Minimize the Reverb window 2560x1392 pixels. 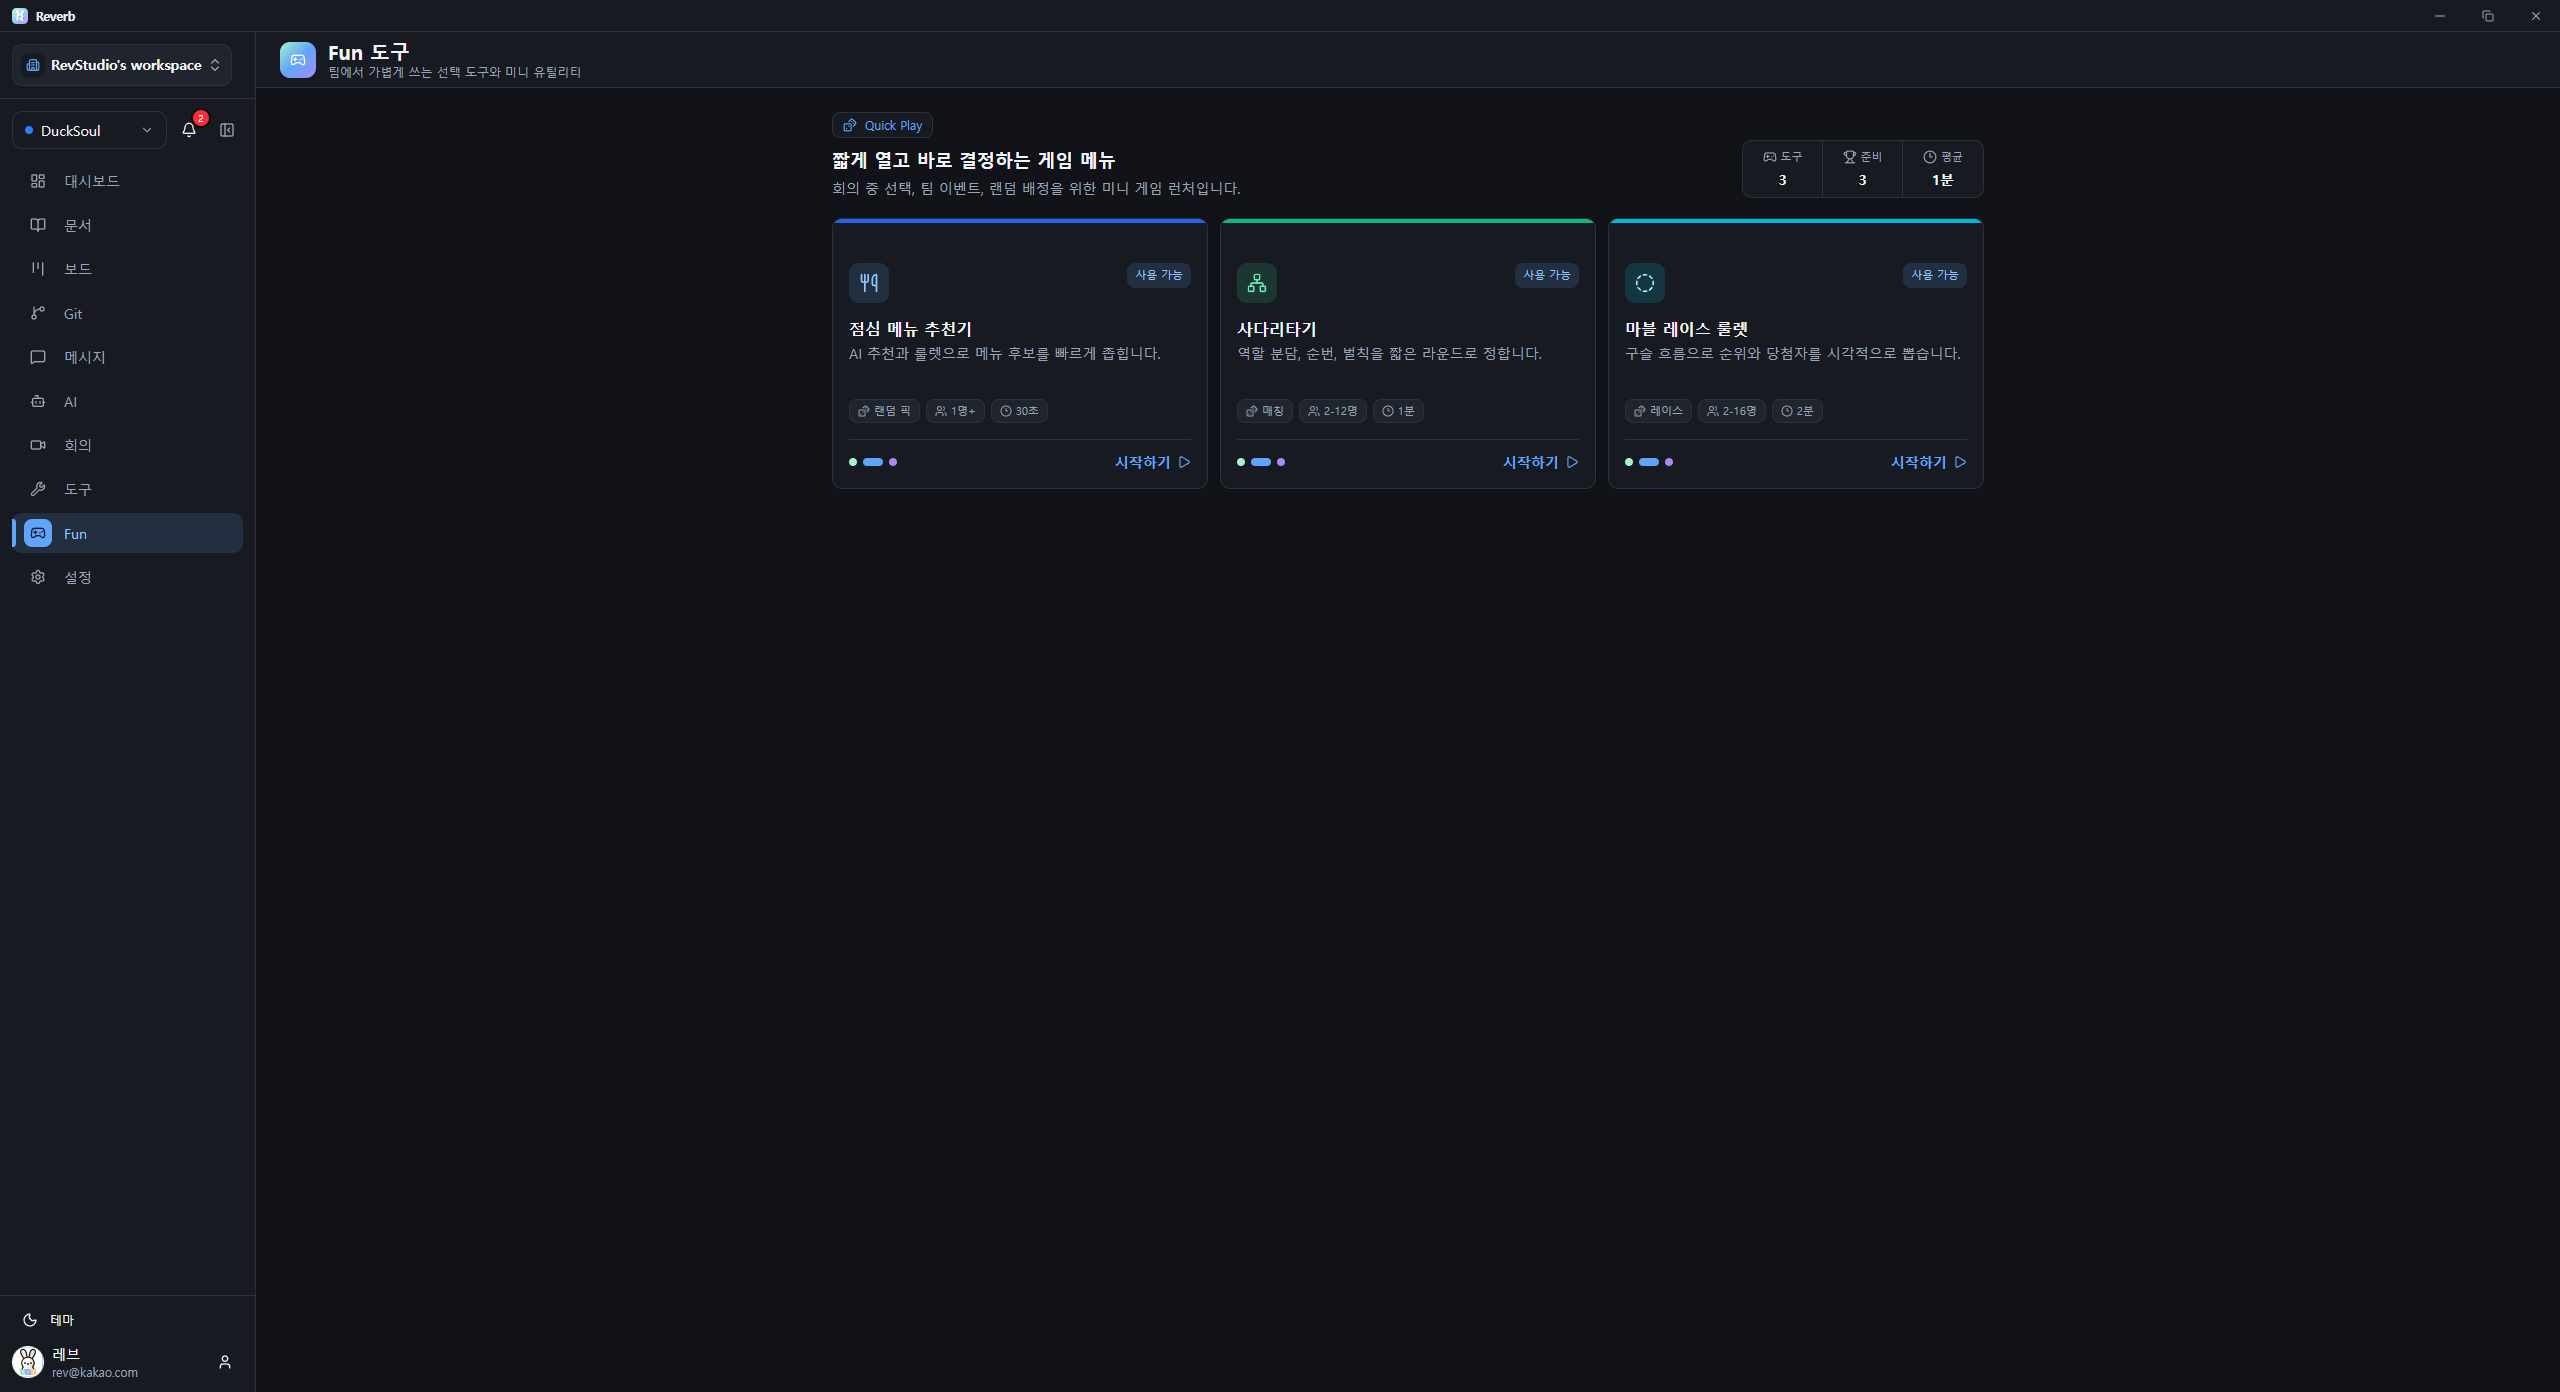click(x=2440, y=16)
